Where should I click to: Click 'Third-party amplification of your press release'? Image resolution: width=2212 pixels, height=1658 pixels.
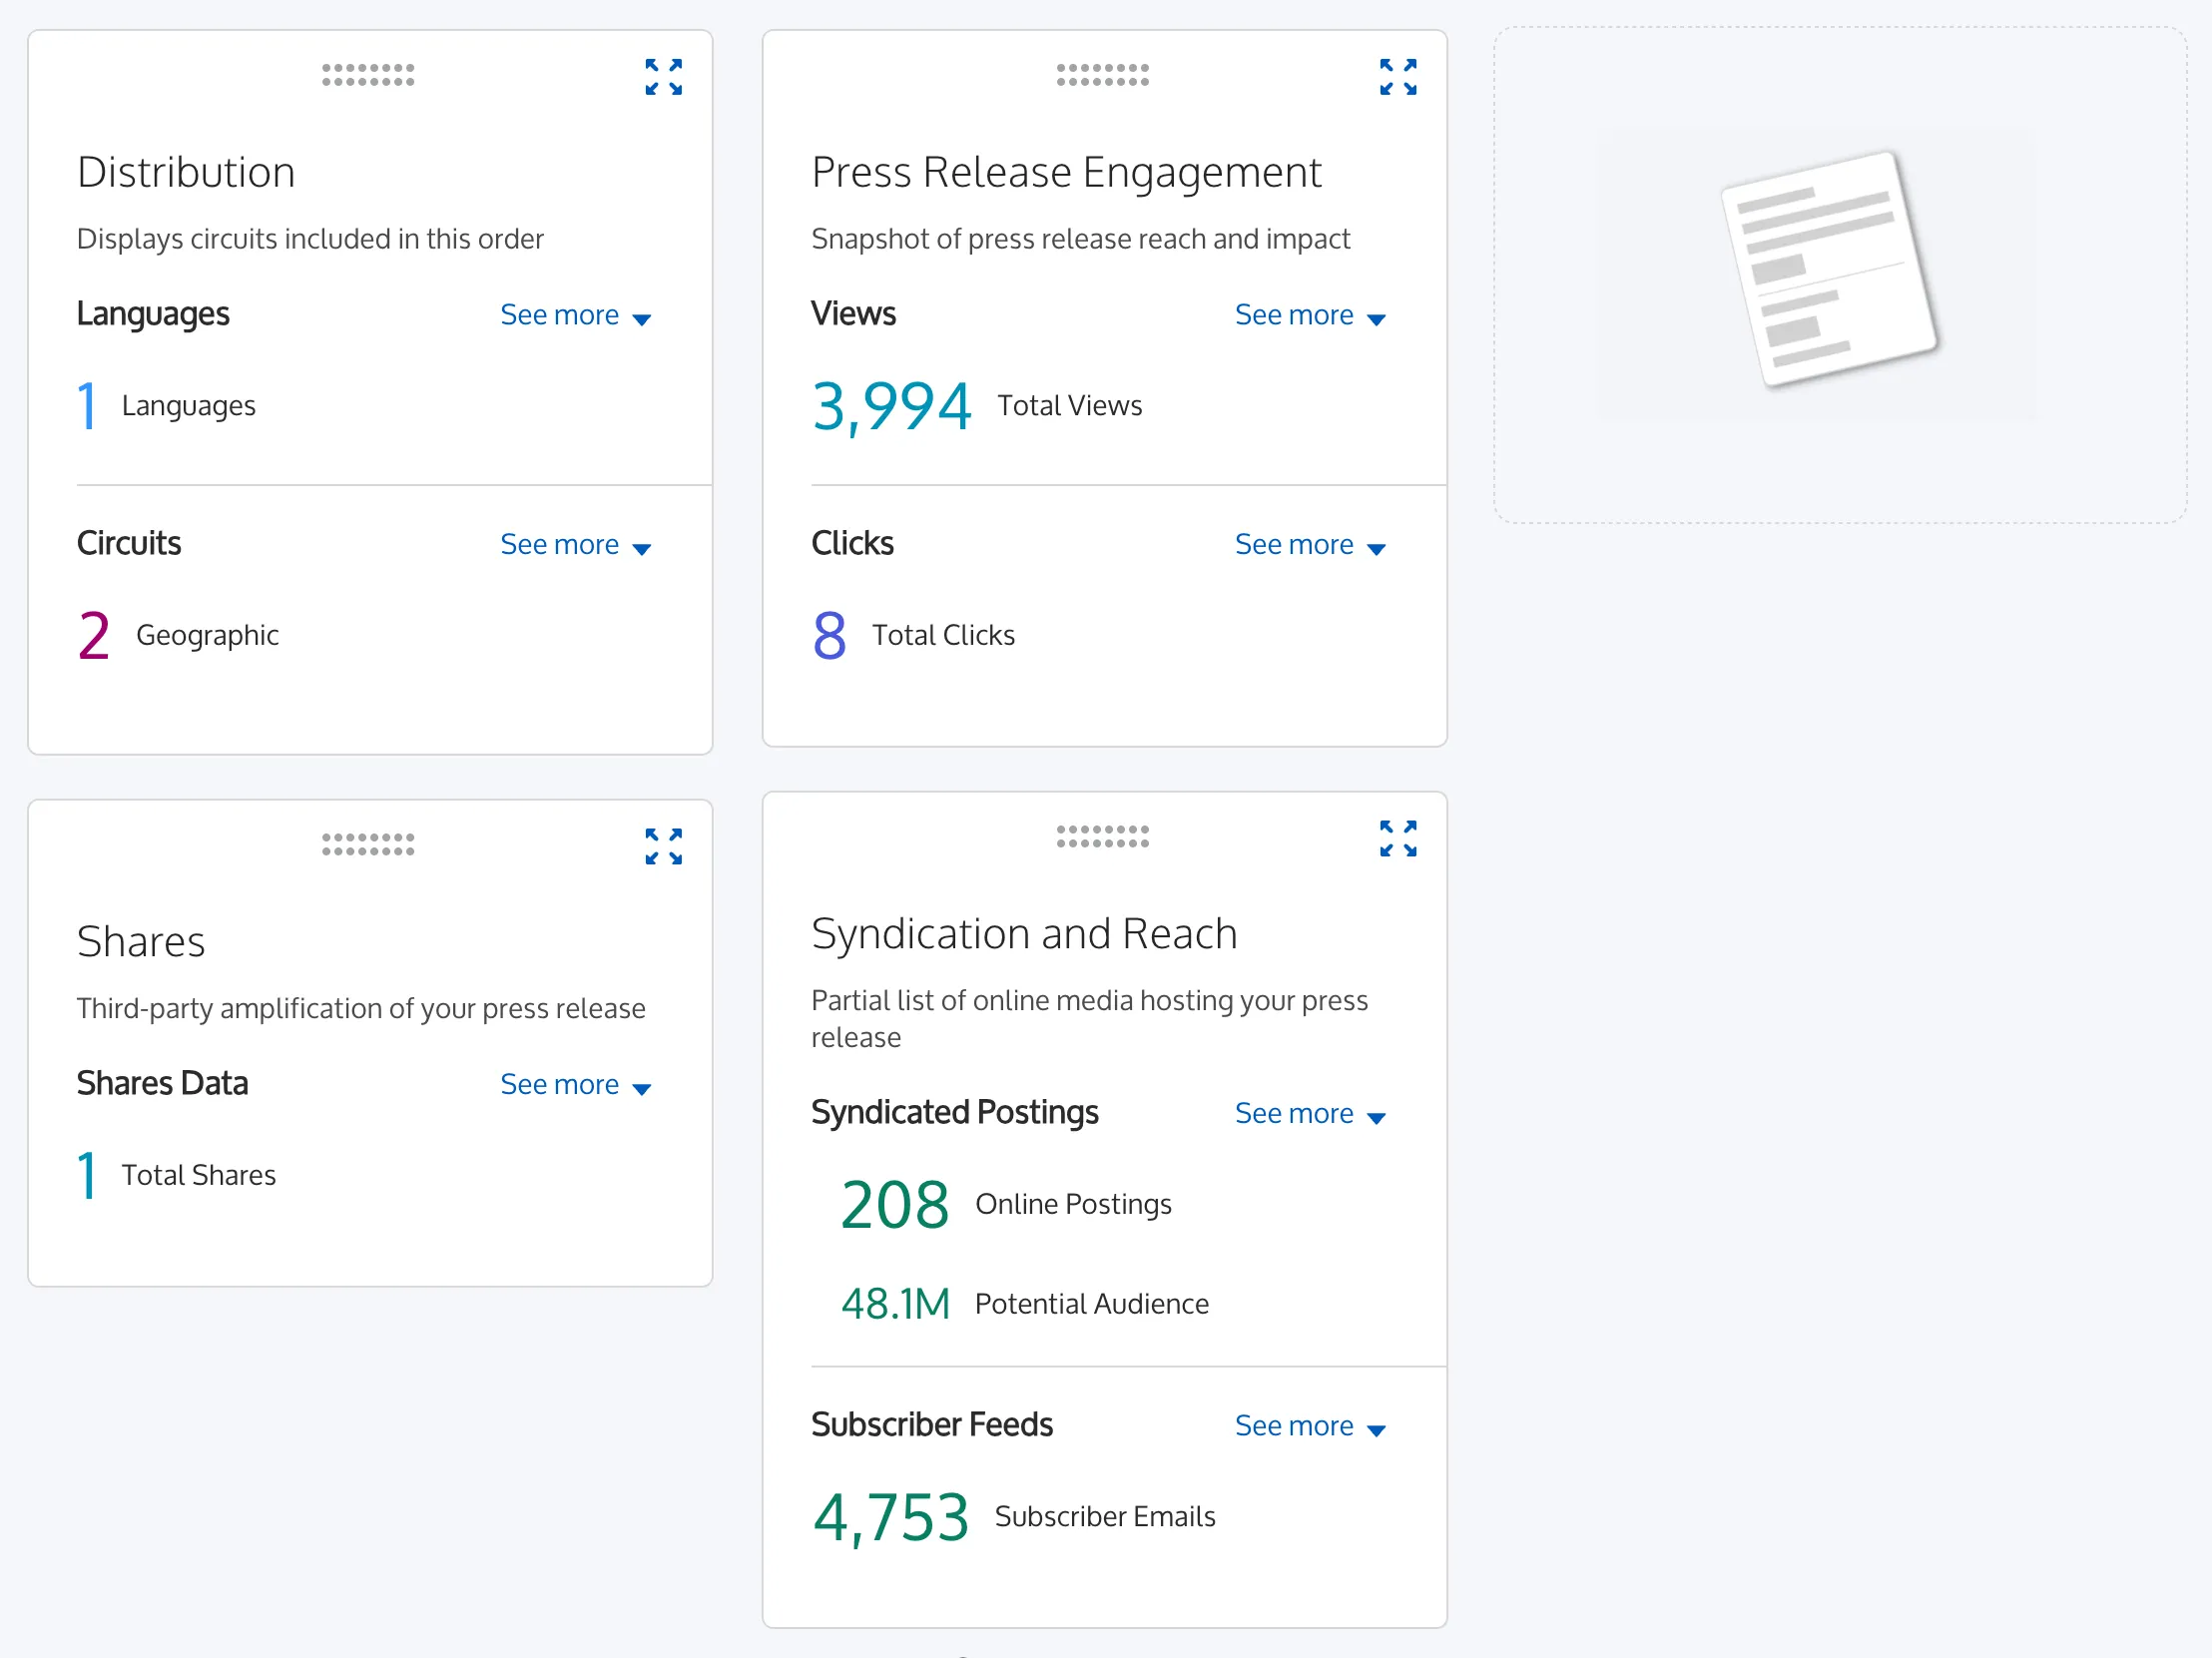(x=361, y=1008)
